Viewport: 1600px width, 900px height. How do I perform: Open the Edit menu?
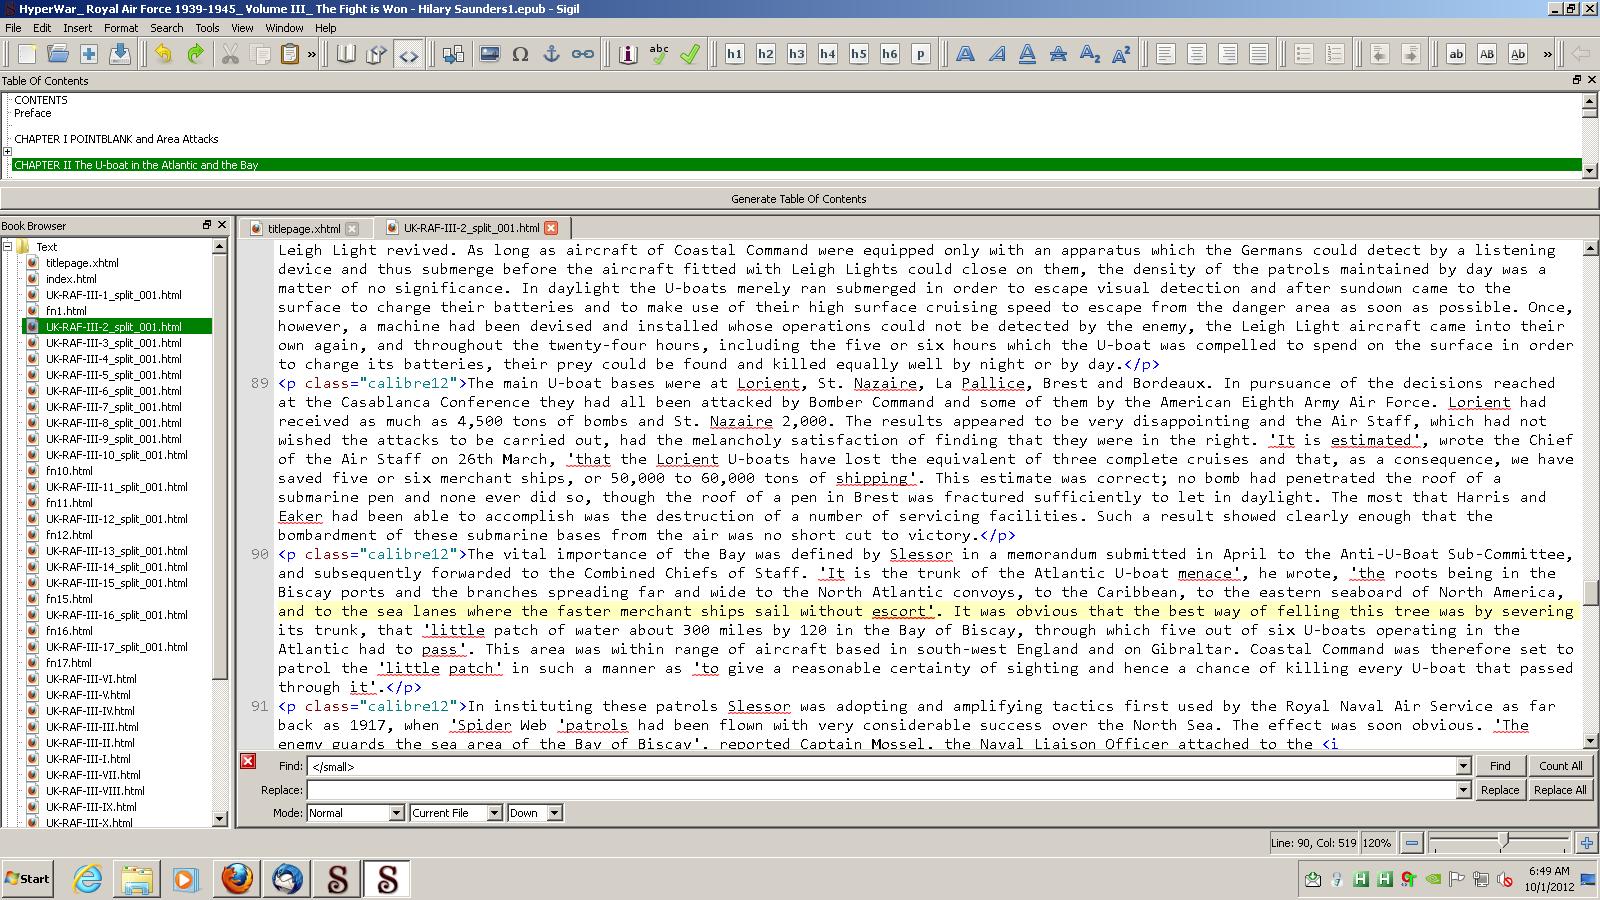pos(42,28)
